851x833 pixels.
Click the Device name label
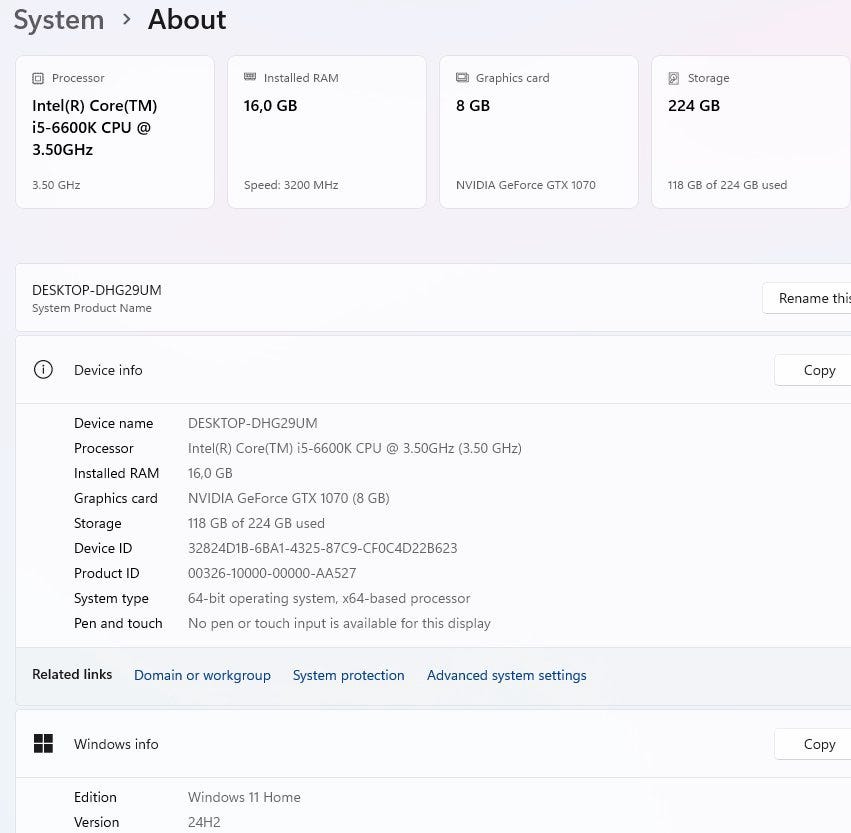click(113, 423)
